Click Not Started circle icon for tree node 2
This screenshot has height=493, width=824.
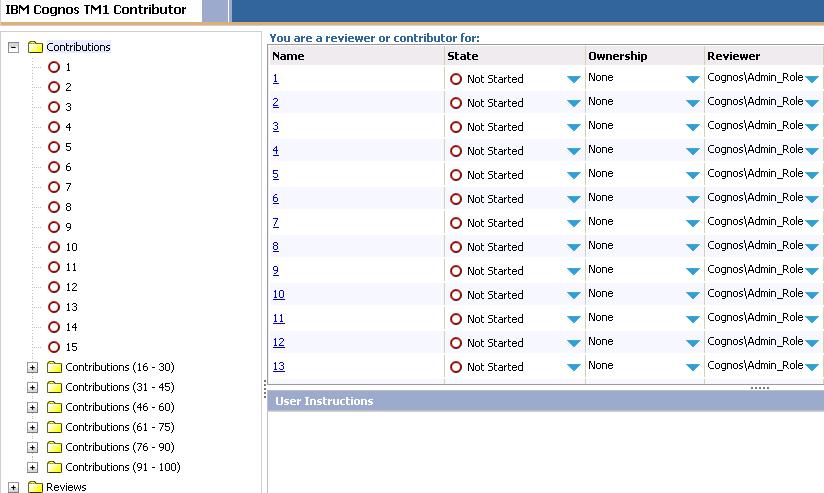(54, 87)
